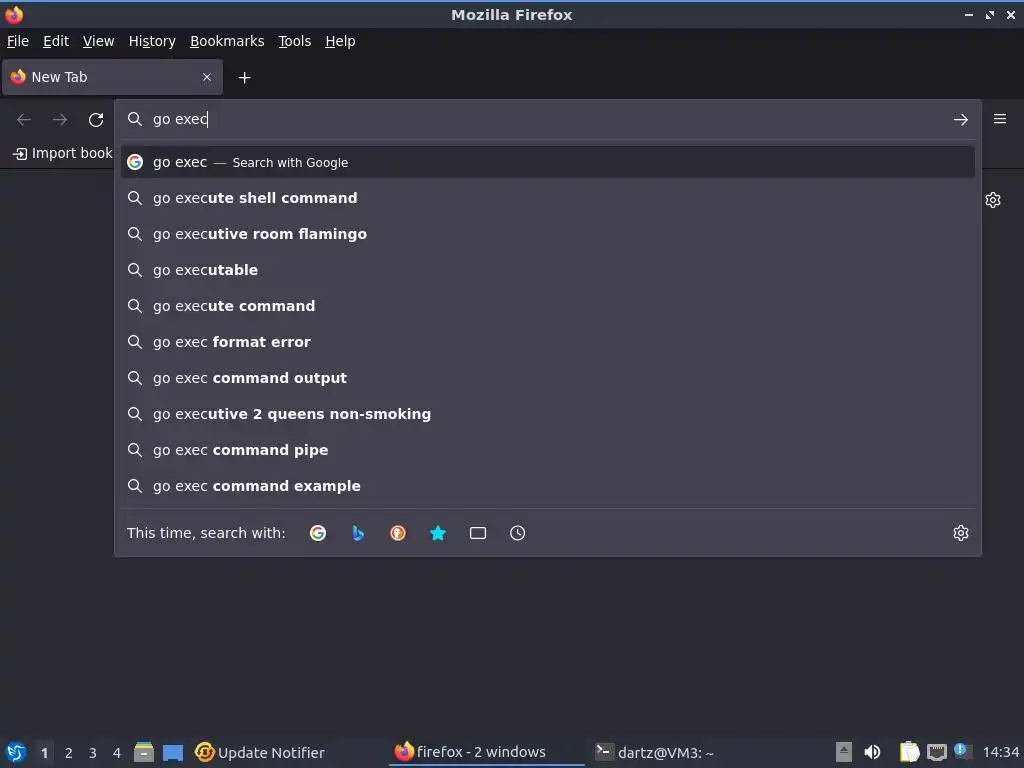Select suggestion 'go exec command output'
This screenshot has width=1024, height=768.
tap(547, 377)
